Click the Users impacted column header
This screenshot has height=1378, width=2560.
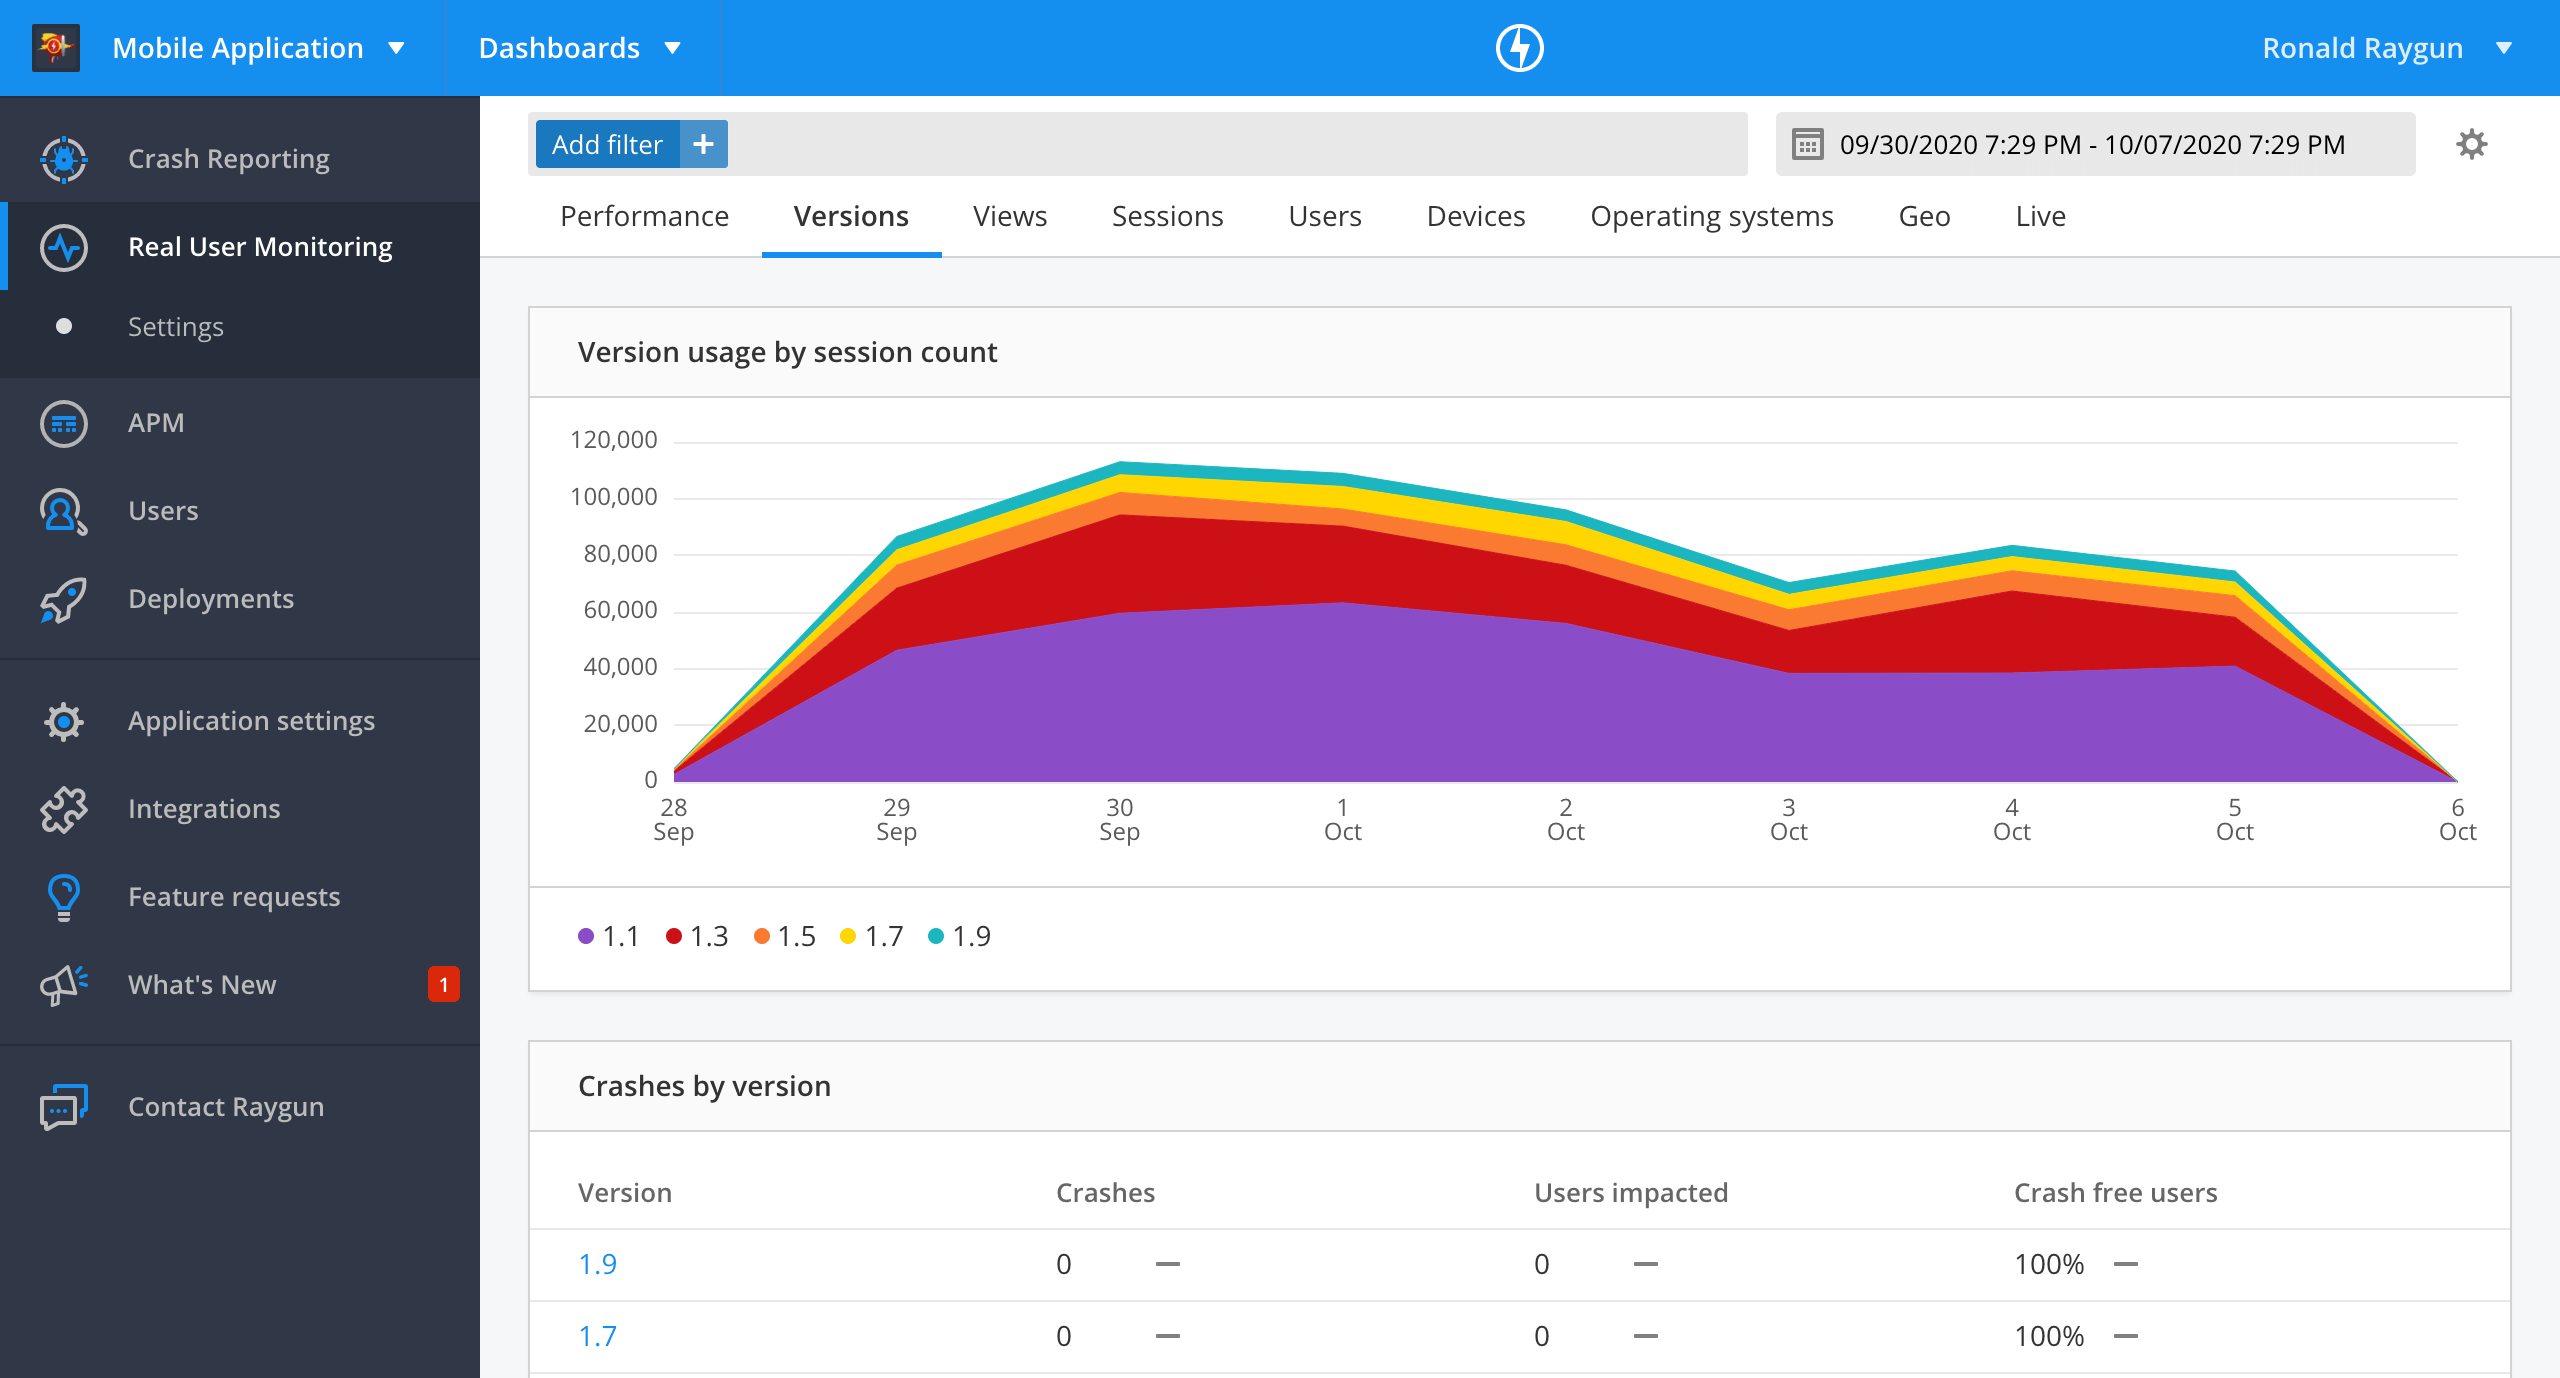1631,1193
